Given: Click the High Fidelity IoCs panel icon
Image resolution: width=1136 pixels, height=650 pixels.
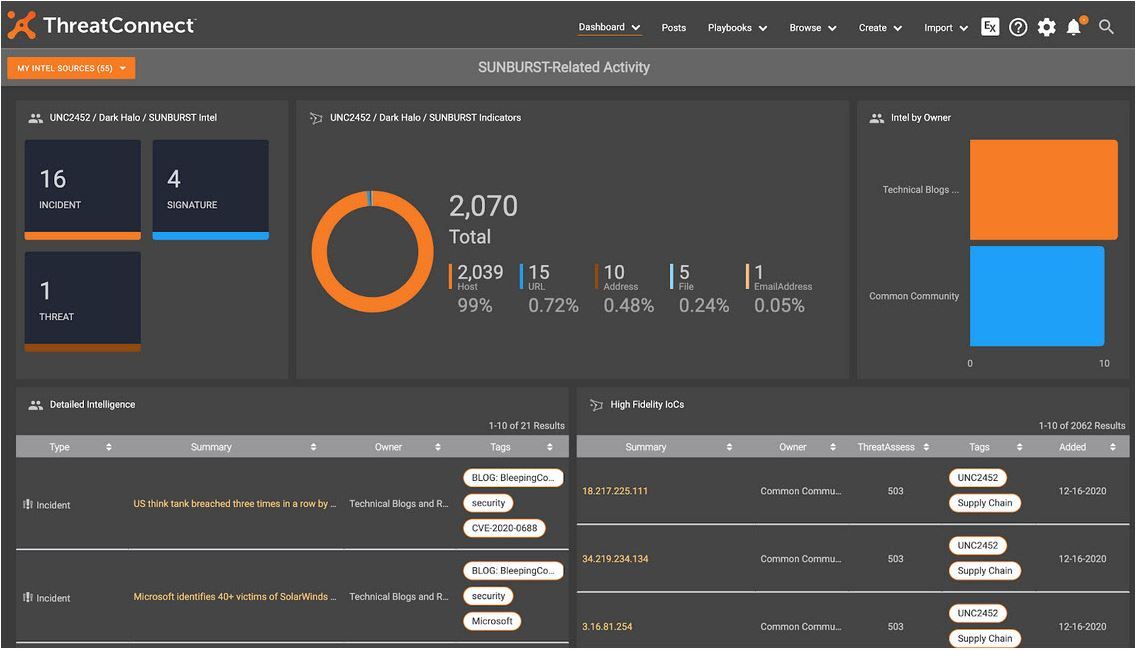Looking at the screenshot, I should coord(596,405).
